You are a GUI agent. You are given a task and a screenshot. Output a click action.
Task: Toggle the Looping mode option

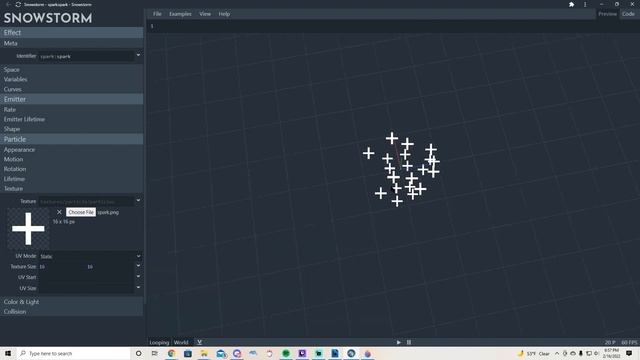[159, 342]
